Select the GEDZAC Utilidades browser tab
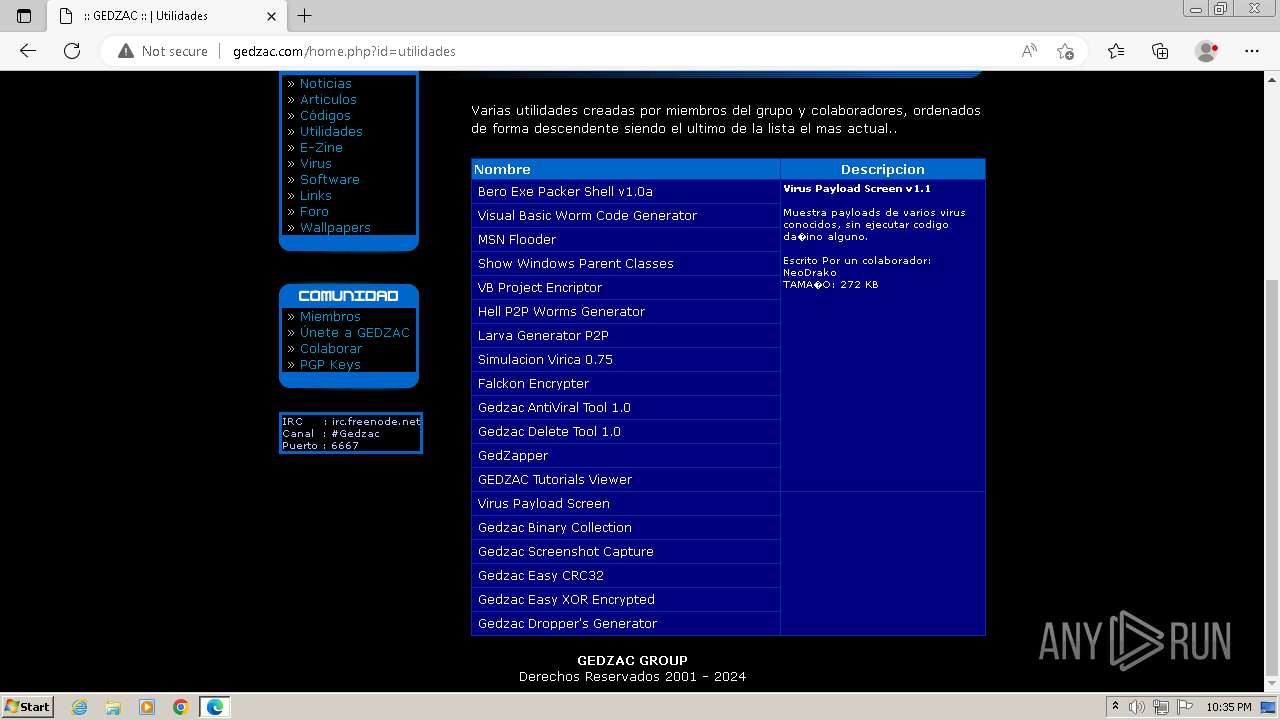1280x720 pixels. click(167, 16)
